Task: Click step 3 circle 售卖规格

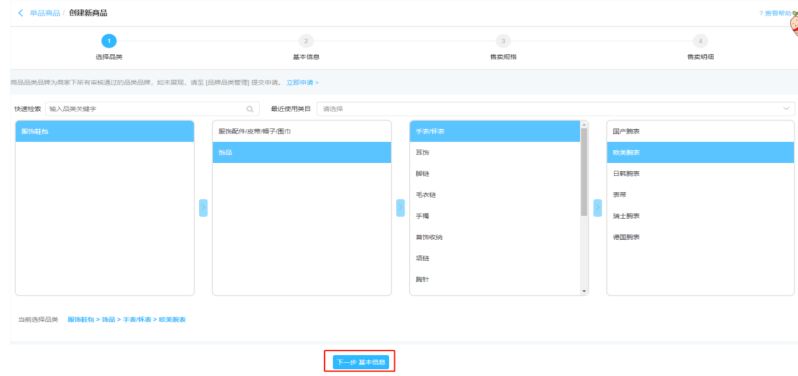Action: pyautogui.click(x=503, y=41)
